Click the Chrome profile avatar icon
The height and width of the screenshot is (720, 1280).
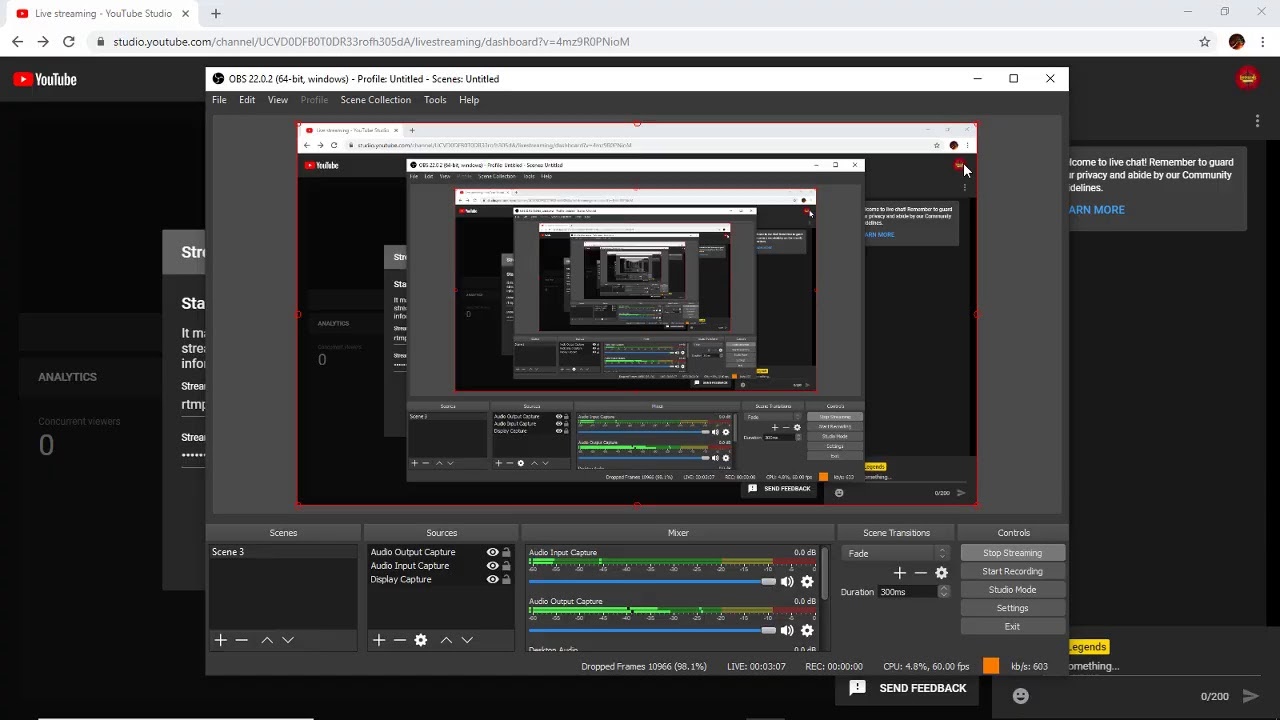pos(1237,42)
